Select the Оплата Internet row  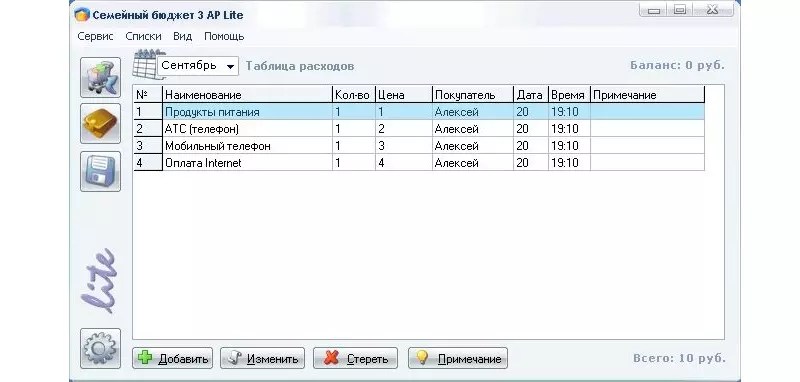pos(419,163)
